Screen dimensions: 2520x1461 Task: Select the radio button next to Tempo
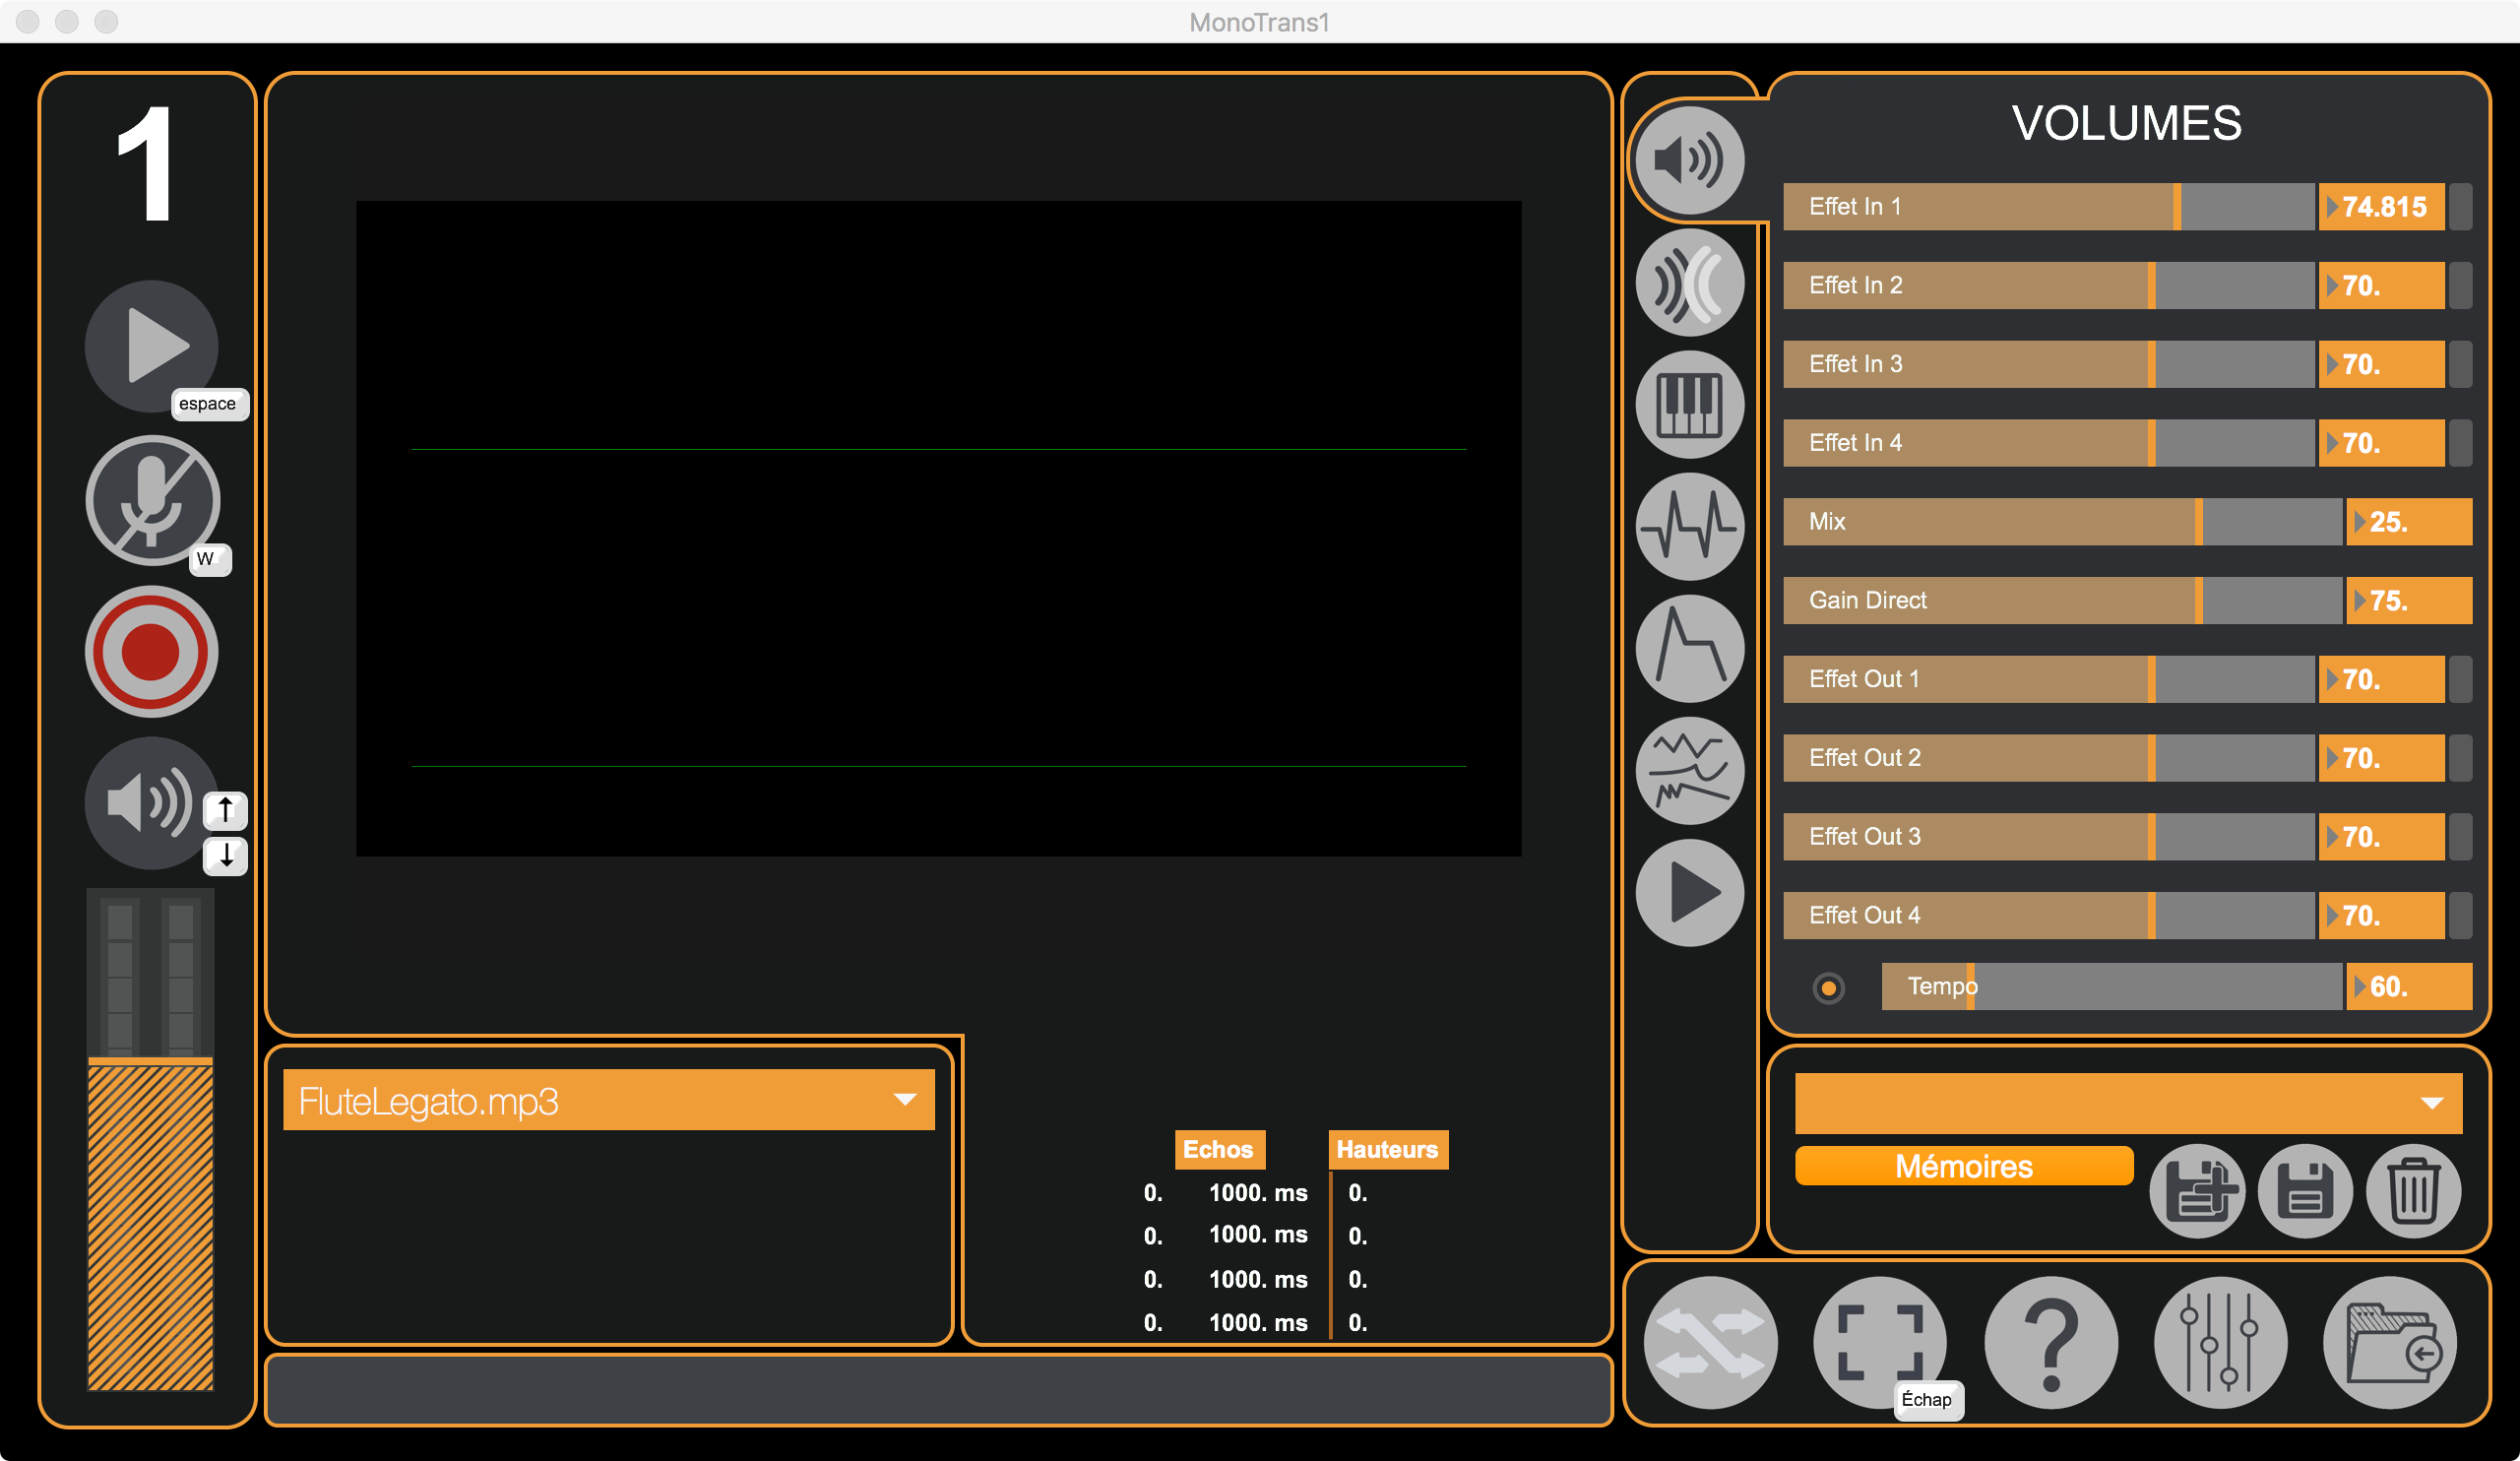tap(1829, 987)
